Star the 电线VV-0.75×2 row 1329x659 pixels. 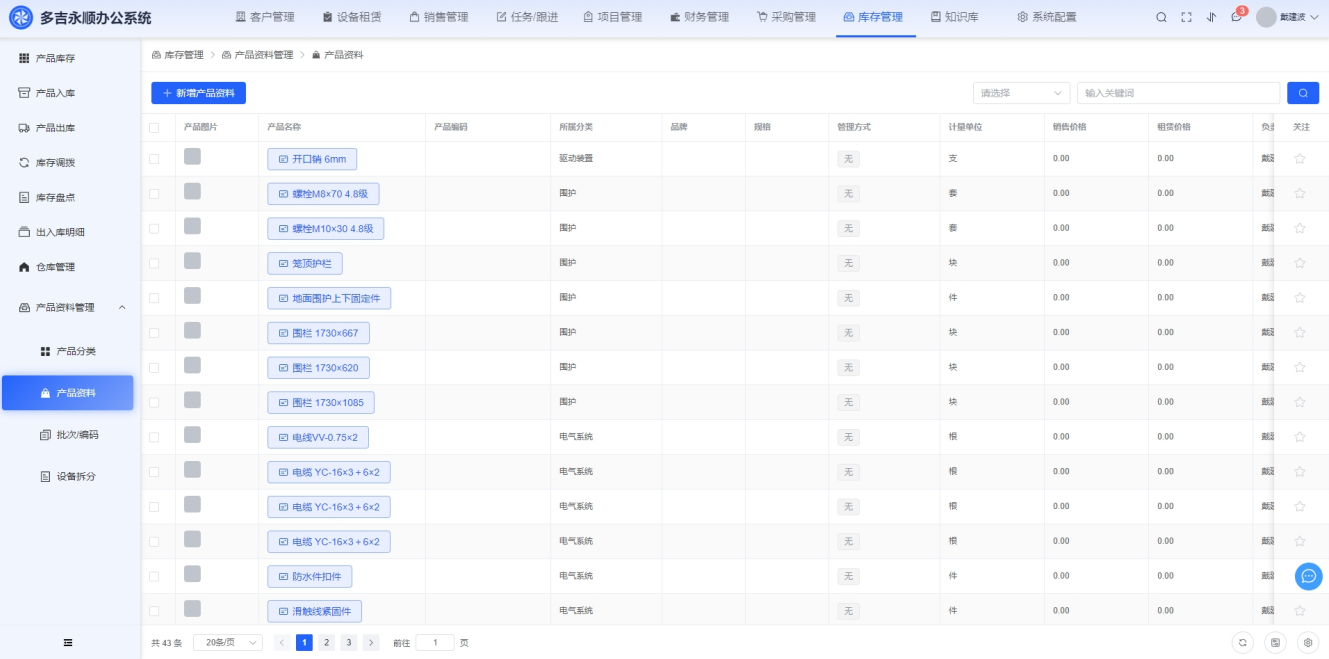[x=1300, y=437]
